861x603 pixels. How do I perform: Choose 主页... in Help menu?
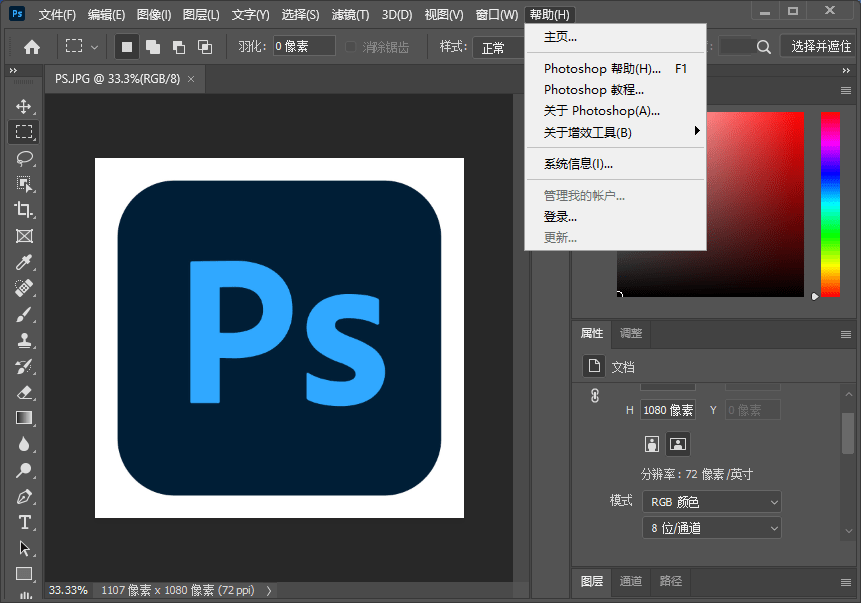pyautogui.click(x=616, y=37)
